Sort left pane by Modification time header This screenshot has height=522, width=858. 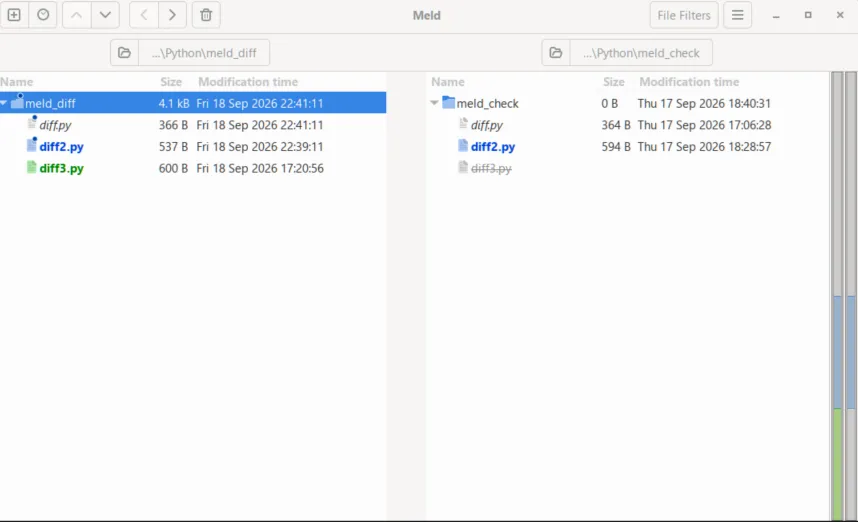click(248, 82)
